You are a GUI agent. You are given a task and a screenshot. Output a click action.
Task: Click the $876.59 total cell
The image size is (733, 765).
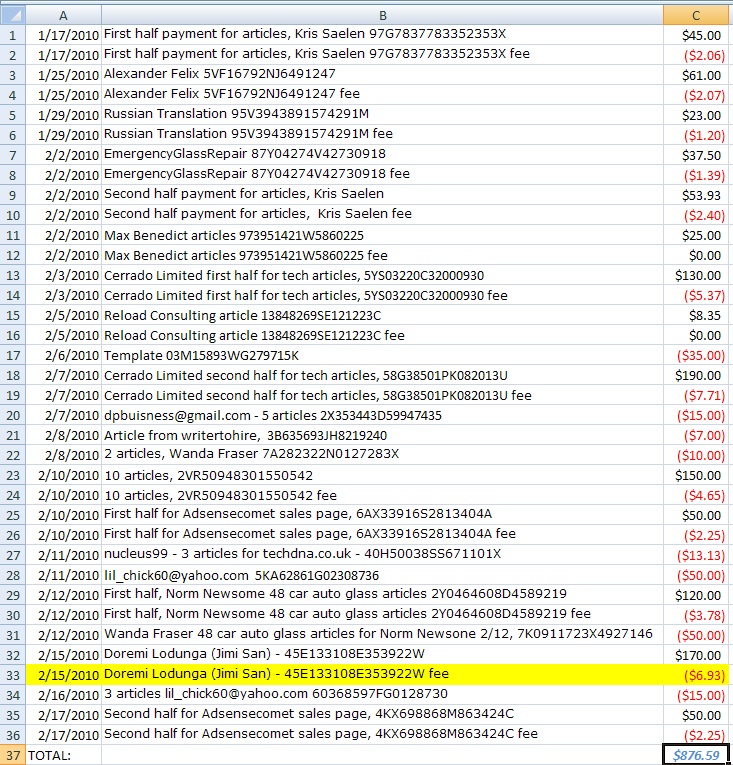tap(696, 755)
